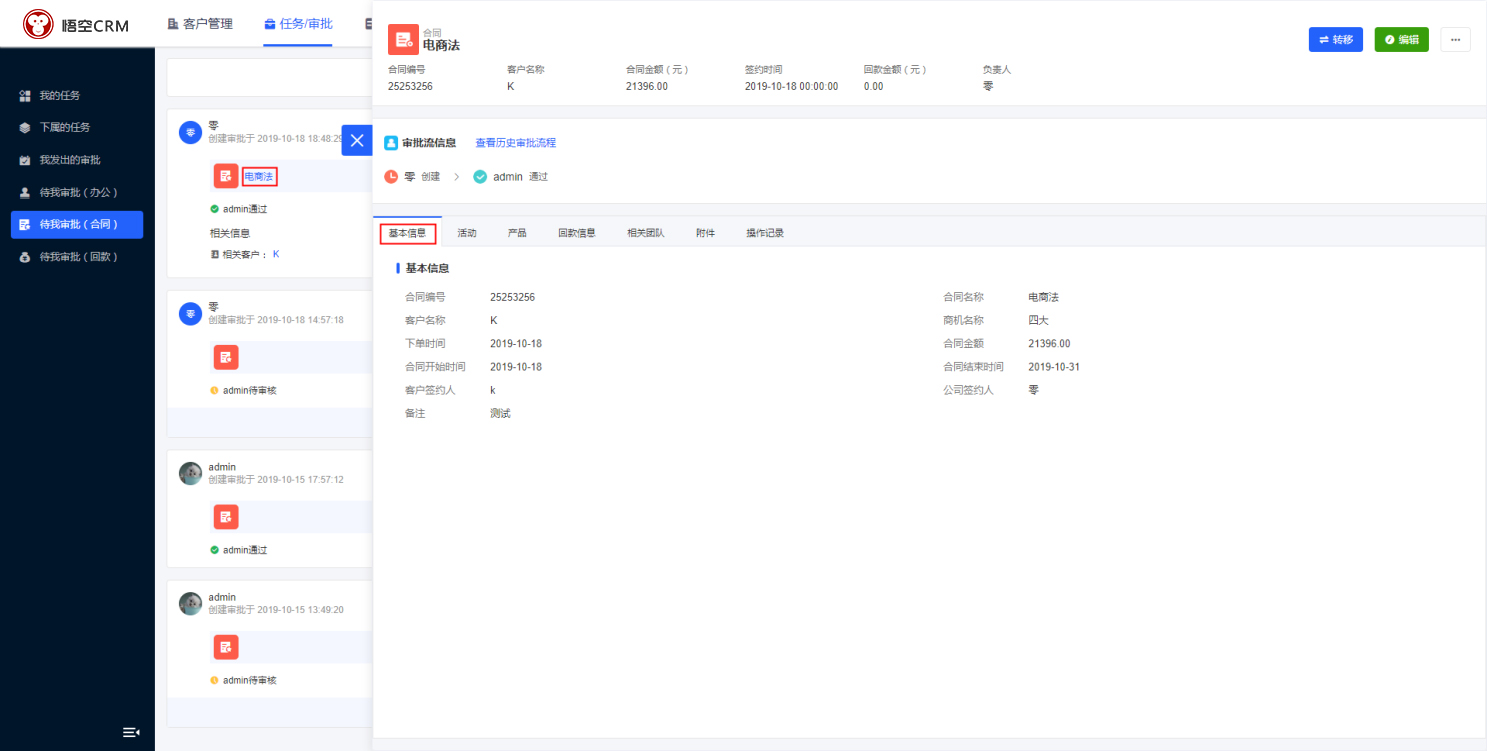1487x751 pixels.
Task: Close the contract detail panel
Action: 357,140
